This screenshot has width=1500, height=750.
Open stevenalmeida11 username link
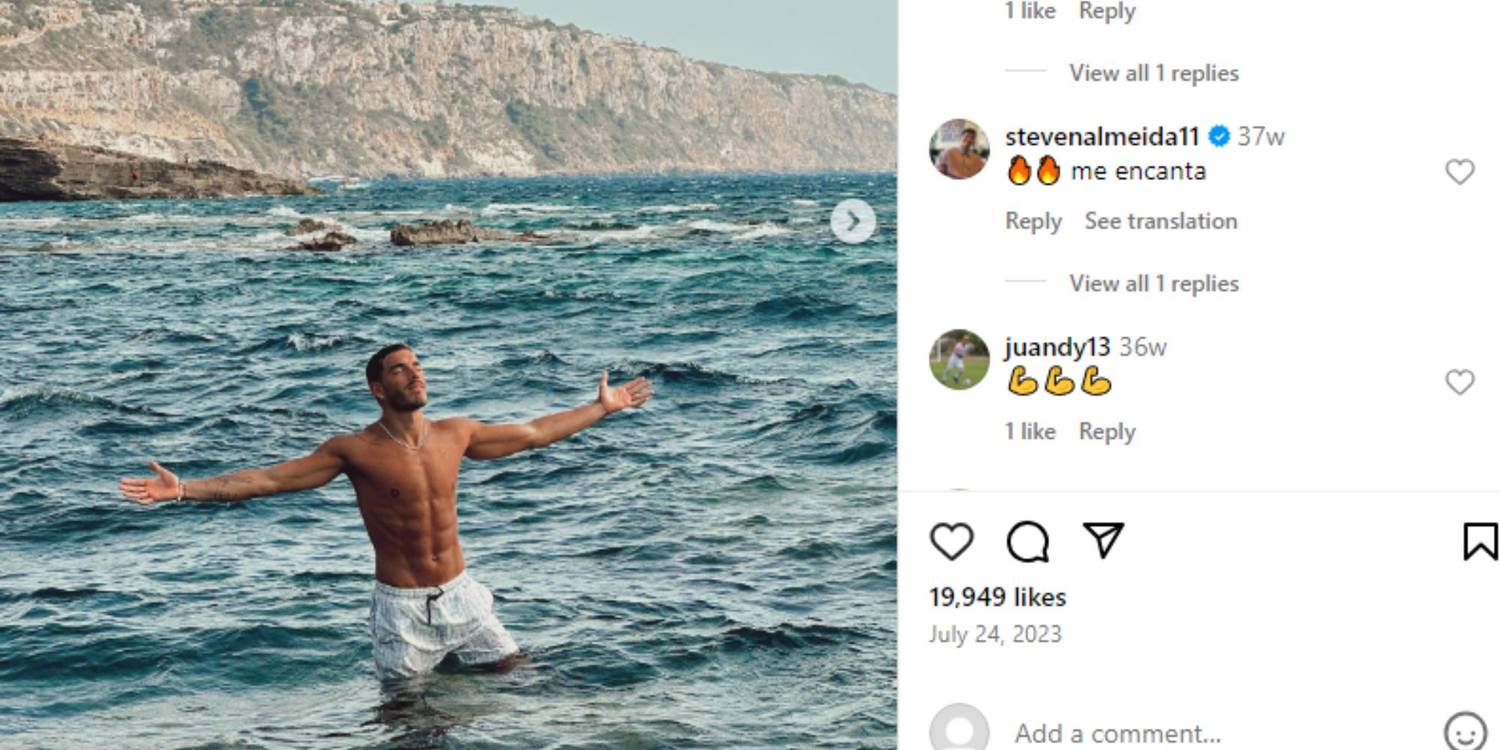point(1101,136)
